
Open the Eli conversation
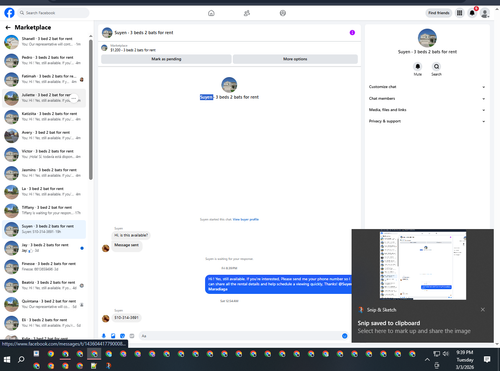tap(44, 323)
